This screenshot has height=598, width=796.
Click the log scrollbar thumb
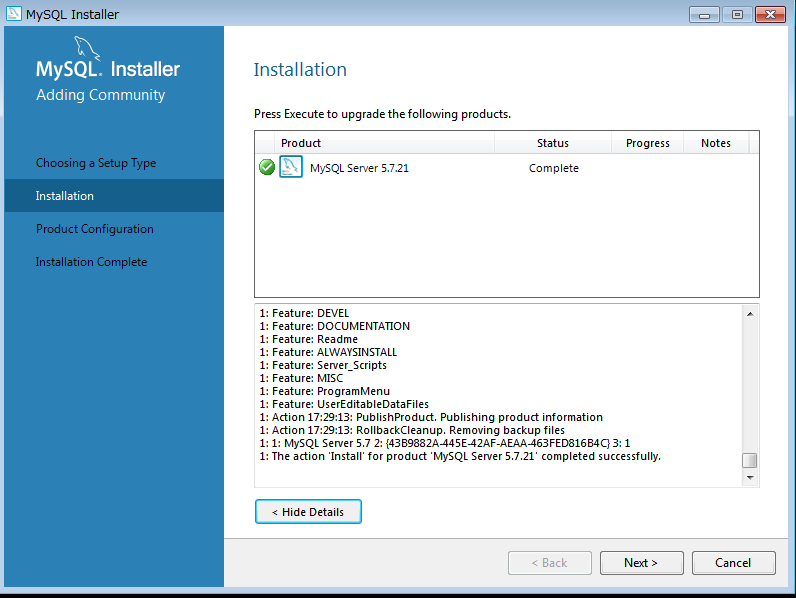pyautogui.click(x=750, y=460)
